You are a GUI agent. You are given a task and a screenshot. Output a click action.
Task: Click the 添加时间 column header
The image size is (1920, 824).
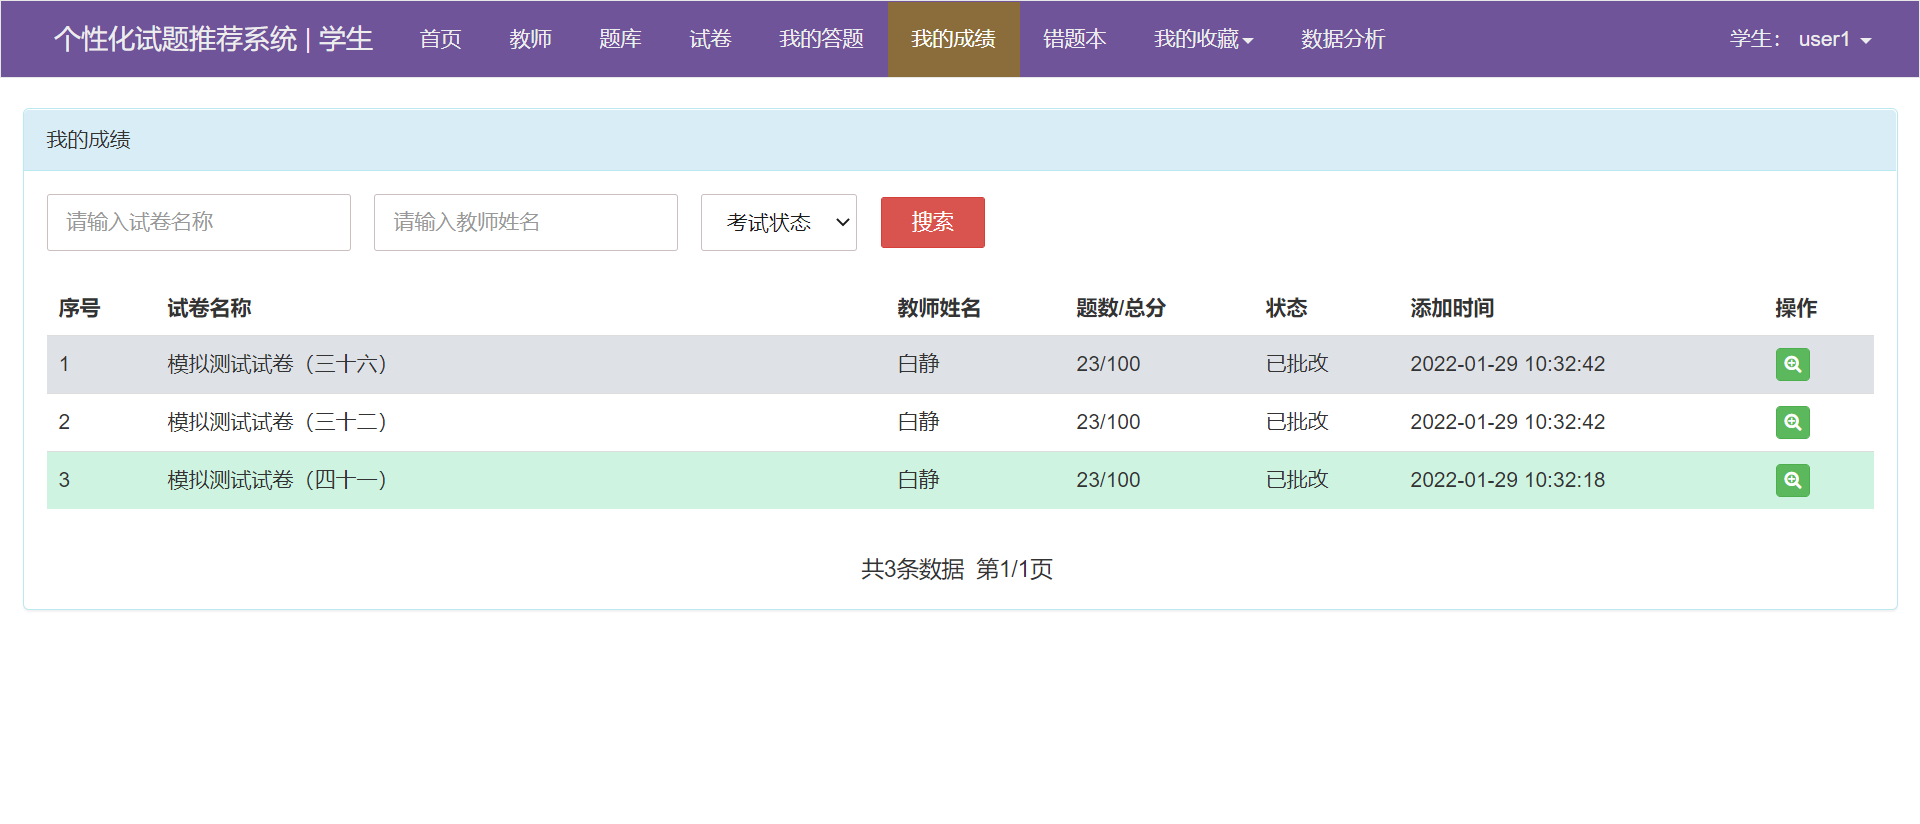coord(1452,308)
